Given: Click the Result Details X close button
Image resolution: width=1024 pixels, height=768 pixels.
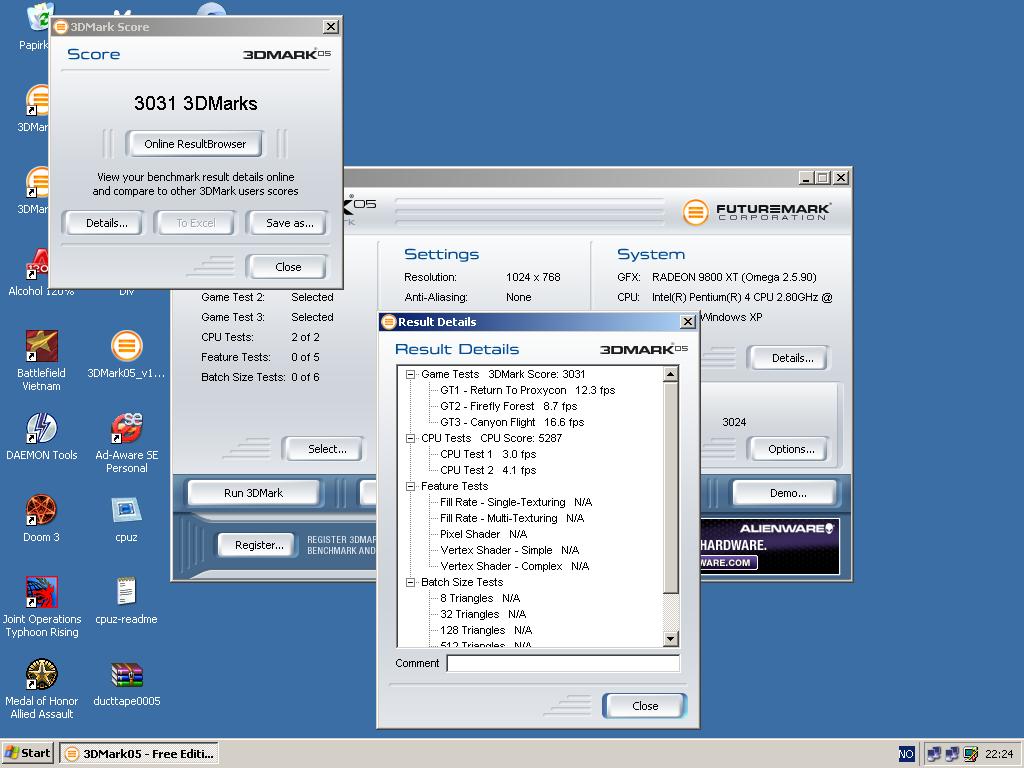Looking at the screenshot, I should pos(688,321).
